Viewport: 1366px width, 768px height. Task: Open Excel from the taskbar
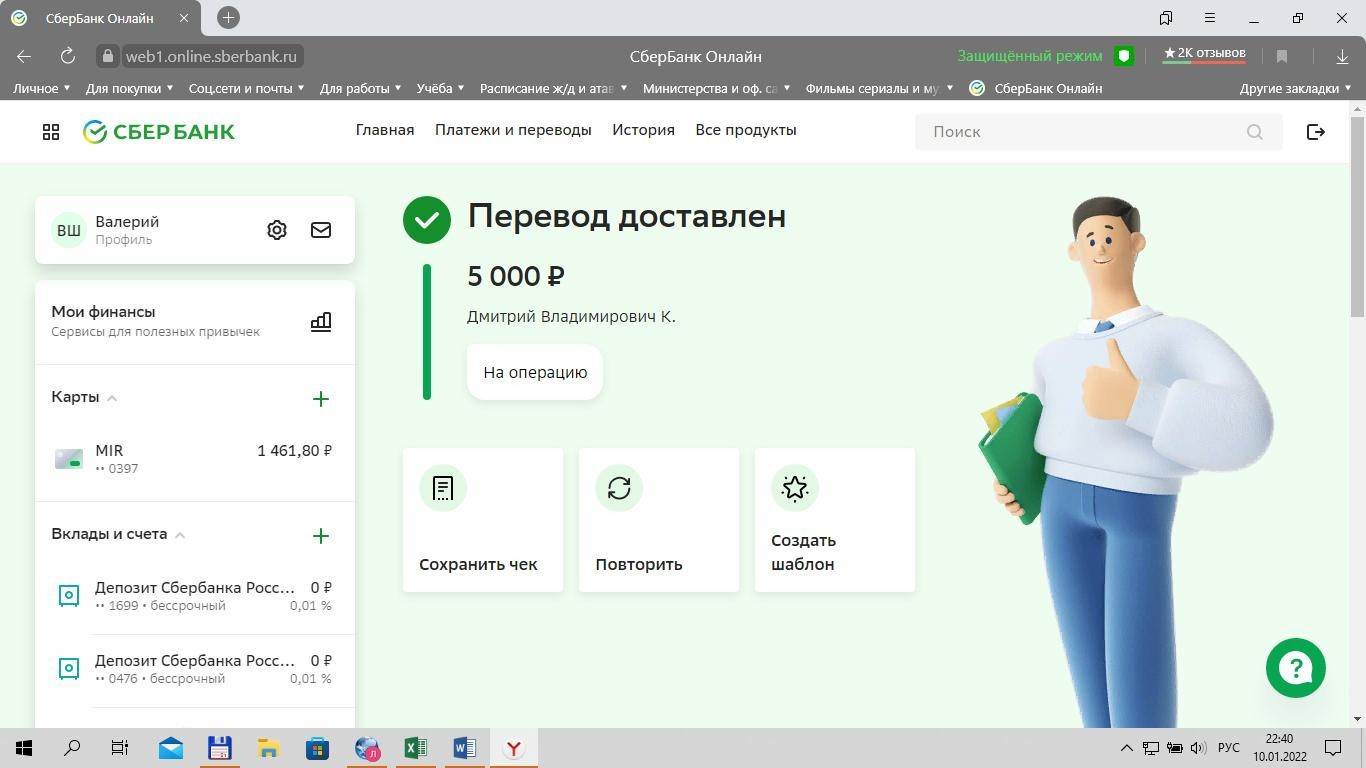click(415, 748)
